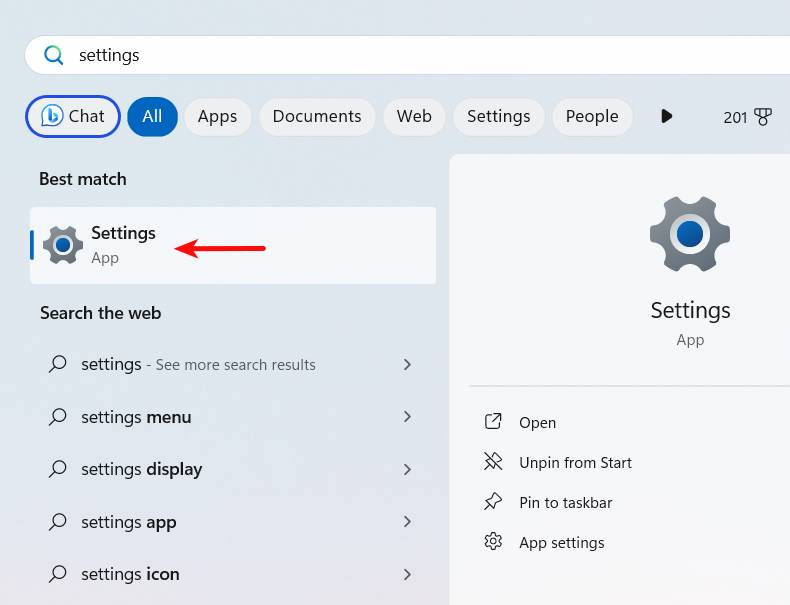Open Bing Chat pill button

click(x=73, y=116)
